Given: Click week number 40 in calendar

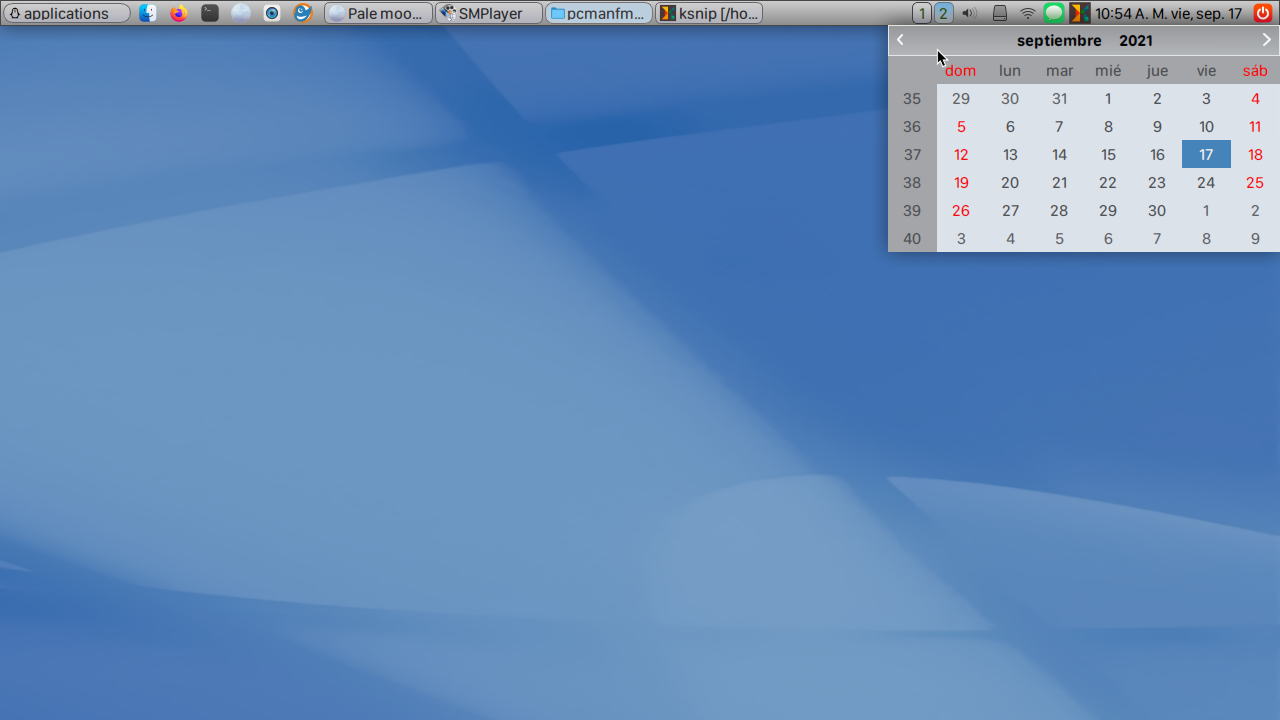Looking at the screenshot, I should pyautogui.click(x=912, y=238).
